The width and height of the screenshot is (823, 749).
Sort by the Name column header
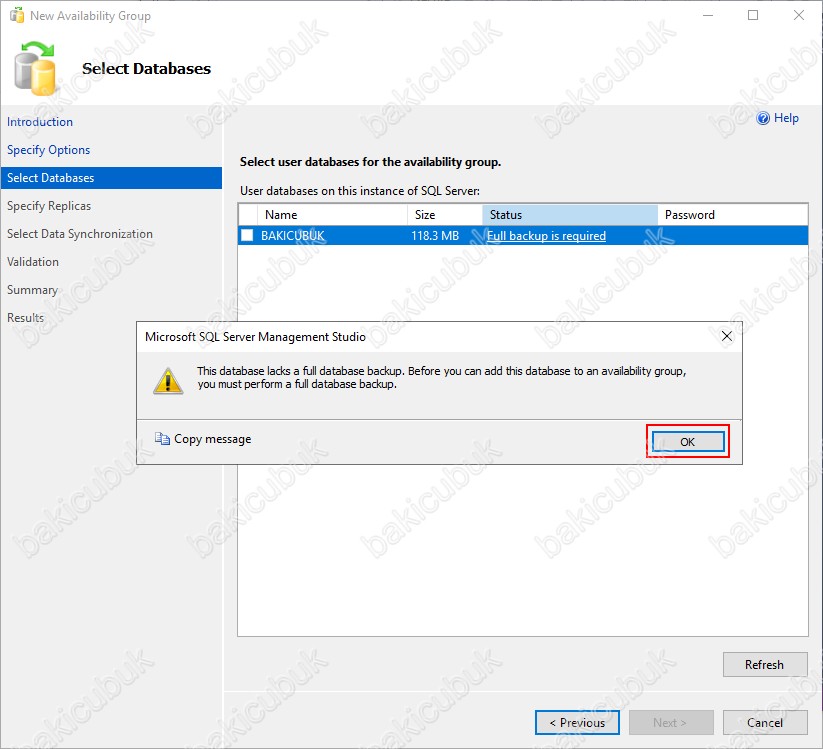tap(332, 215)
